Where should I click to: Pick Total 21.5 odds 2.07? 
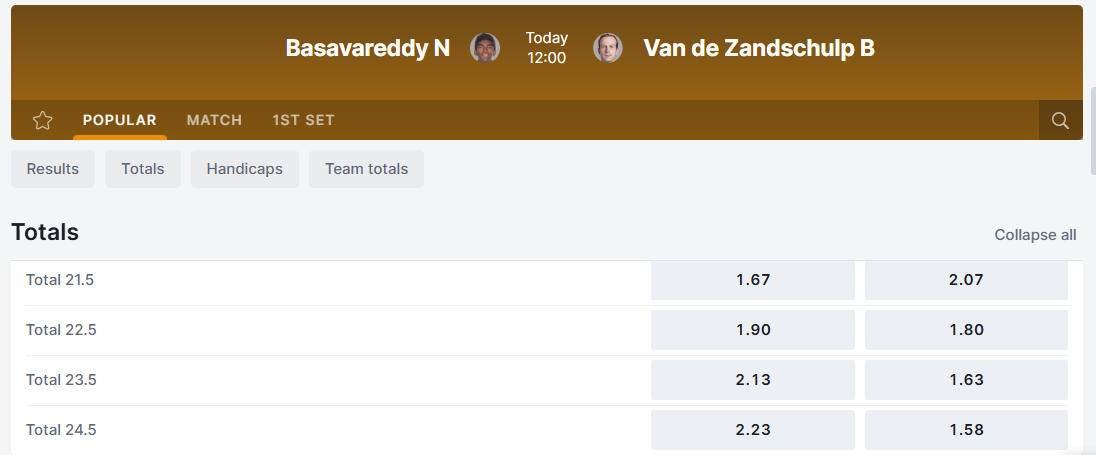coord(966,280)
